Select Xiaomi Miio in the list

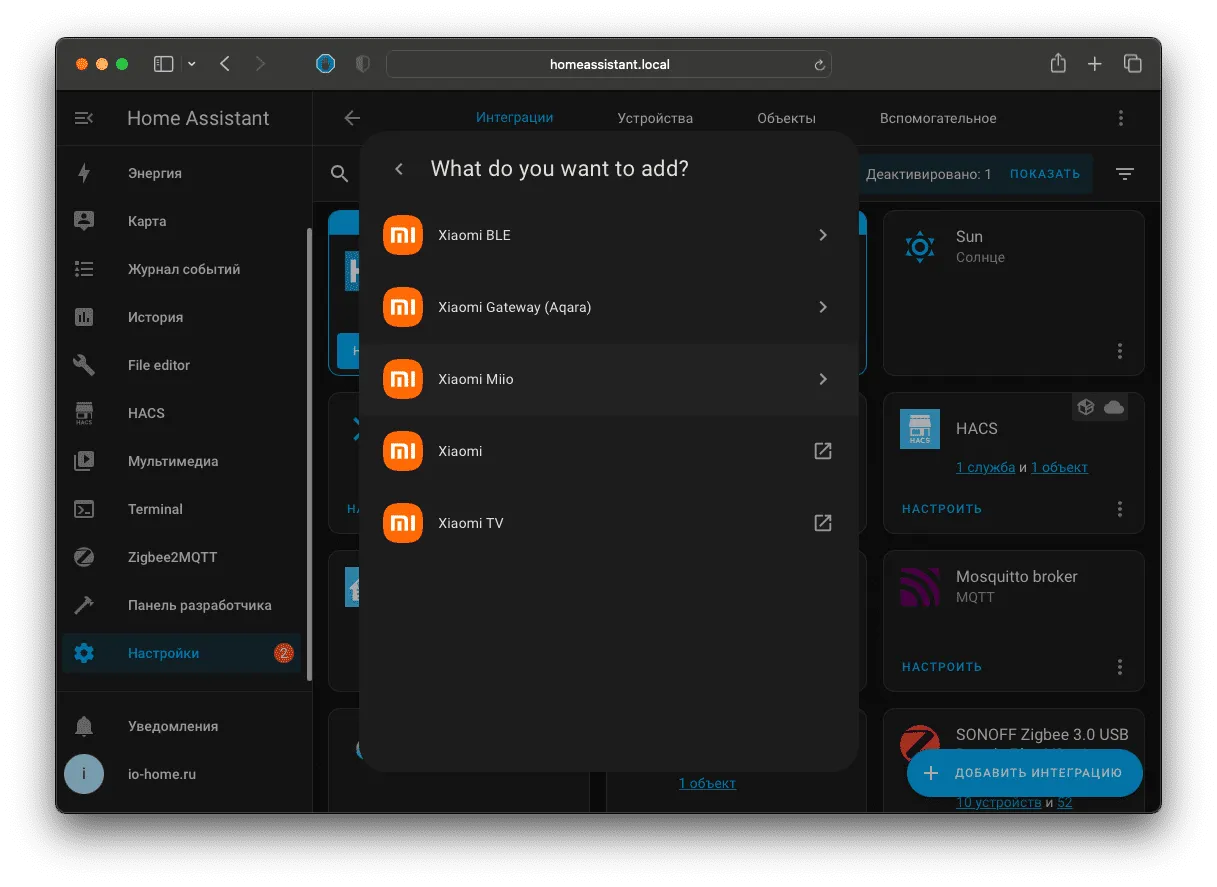609,379
